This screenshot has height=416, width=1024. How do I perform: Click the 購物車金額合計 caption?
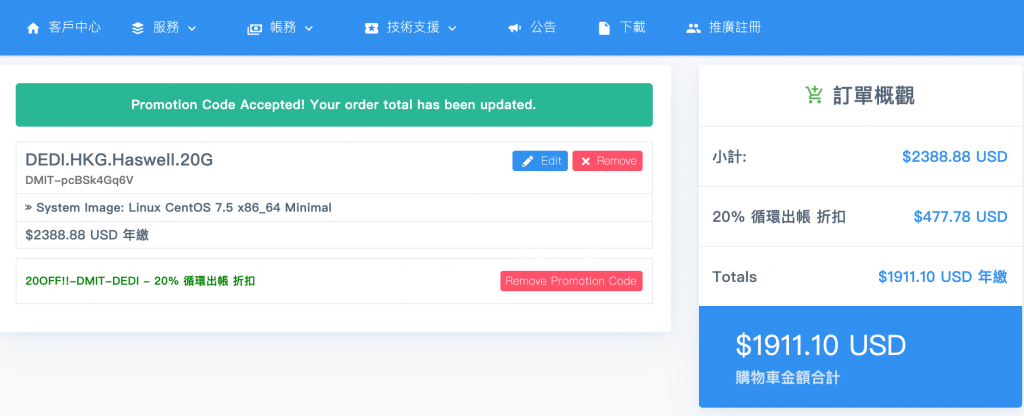(788, 378)
